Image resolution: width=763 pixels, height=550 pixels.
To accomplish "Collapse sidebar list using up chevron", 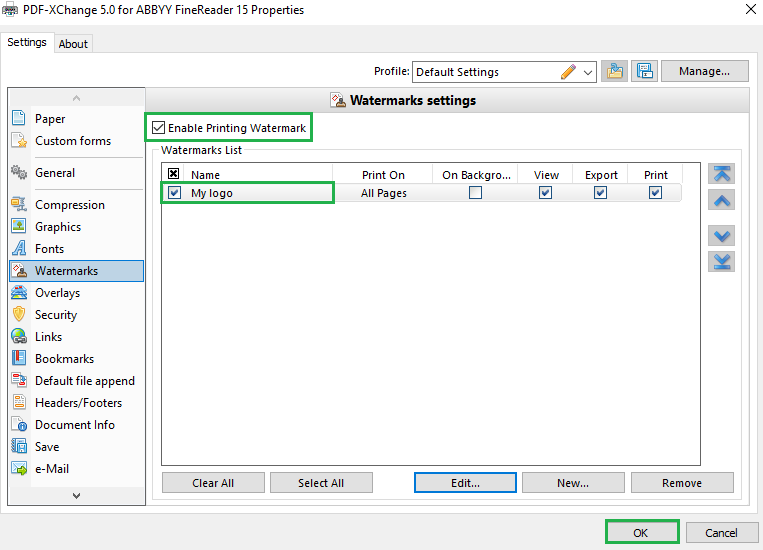I will 76,98.
